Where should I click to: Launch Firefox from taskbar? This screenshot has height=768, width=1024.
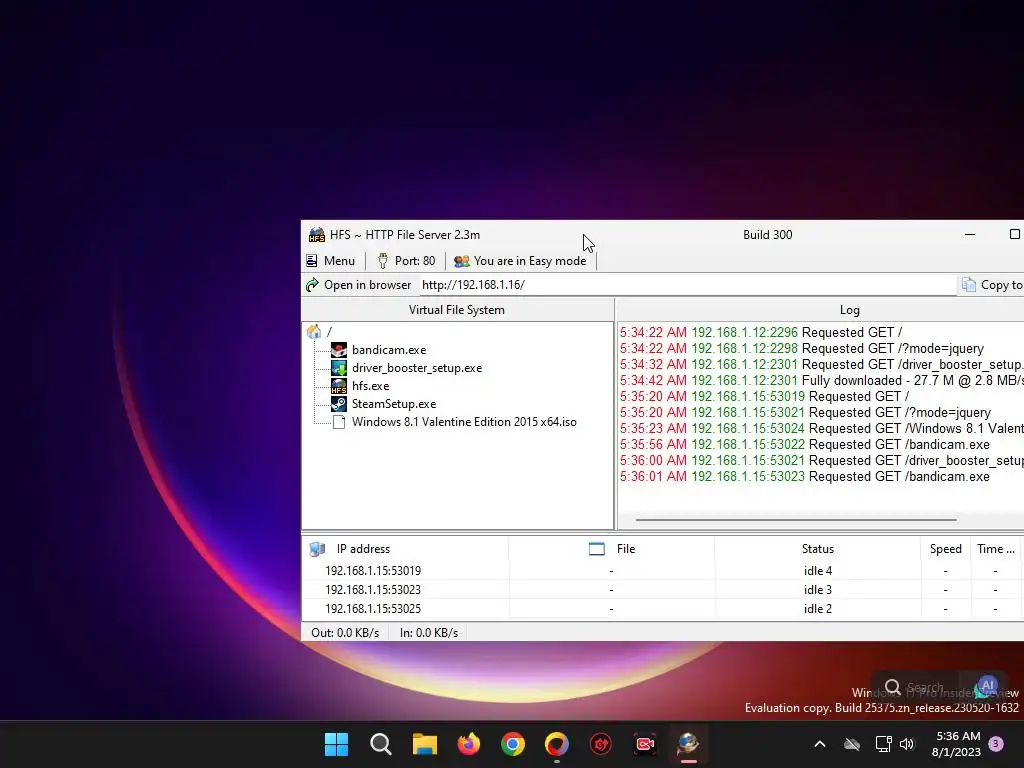pyautogui.click(x=468, y=744)
